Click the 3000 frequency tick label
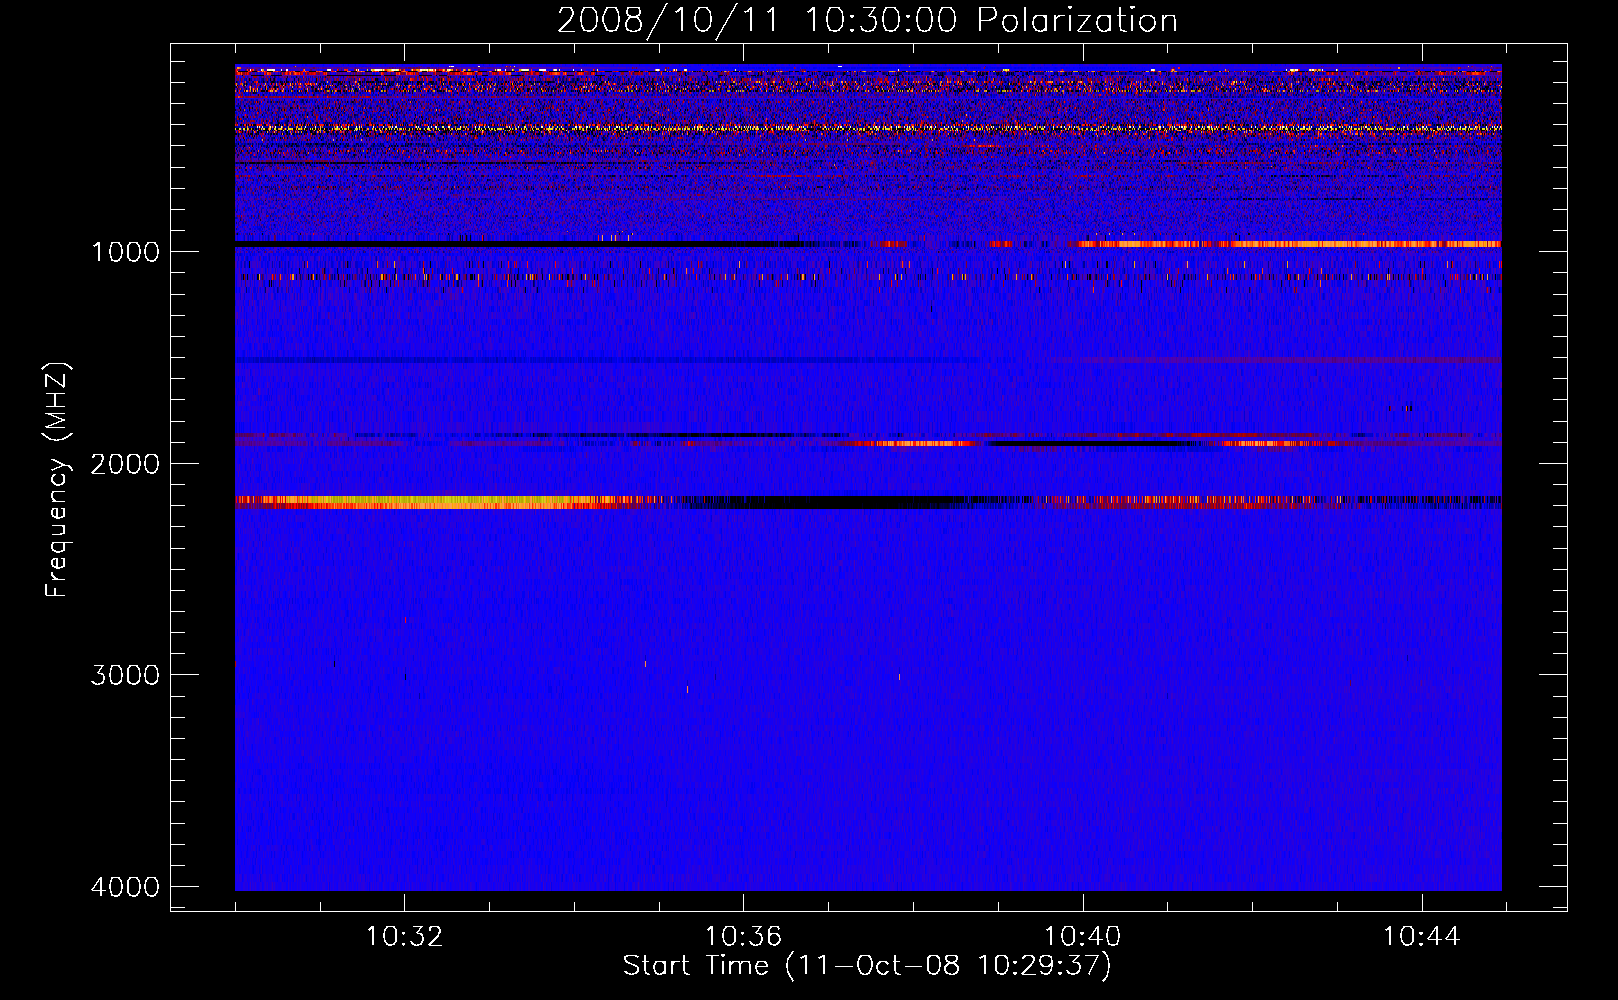 (125, 675)
